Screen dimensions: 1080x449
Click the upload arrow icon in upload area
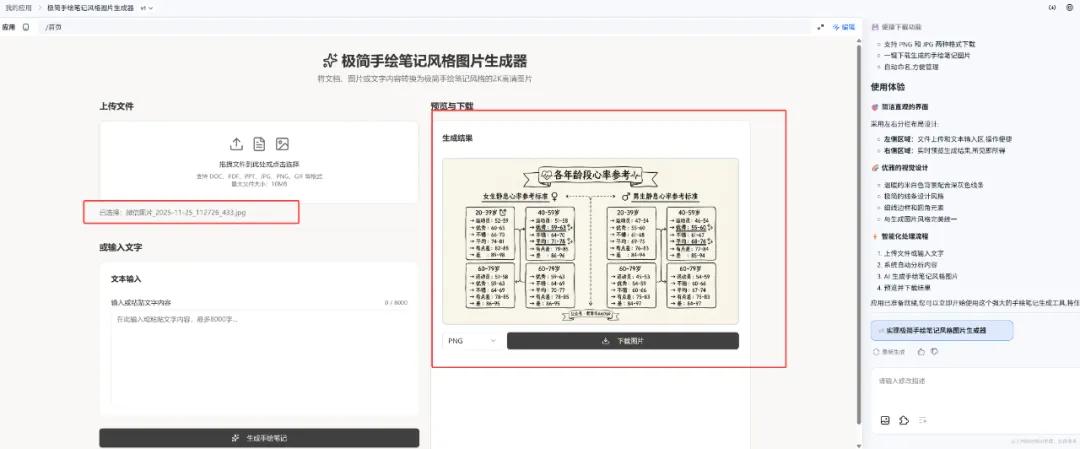pyautogui.click(x=237, y=144)
